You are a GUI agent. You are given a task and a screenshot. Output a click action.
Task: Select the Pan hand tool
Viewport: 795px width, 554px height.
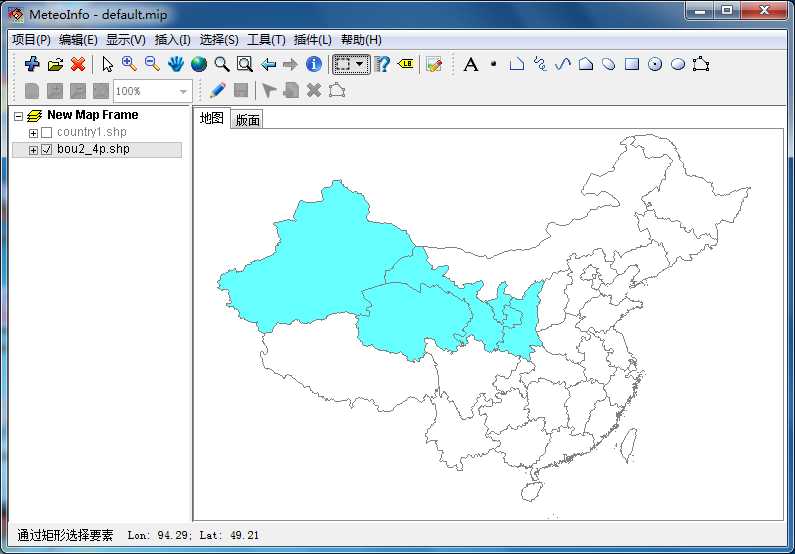click(x=176, y=64)
